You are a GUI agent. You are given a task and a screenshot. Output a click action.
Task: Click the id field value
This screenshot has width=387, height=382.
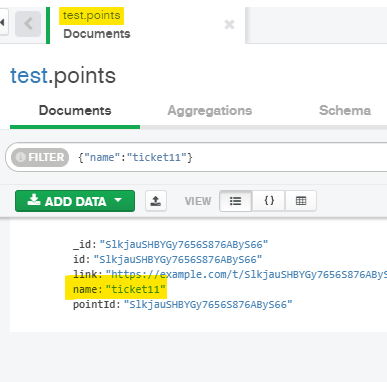[178, 259]
